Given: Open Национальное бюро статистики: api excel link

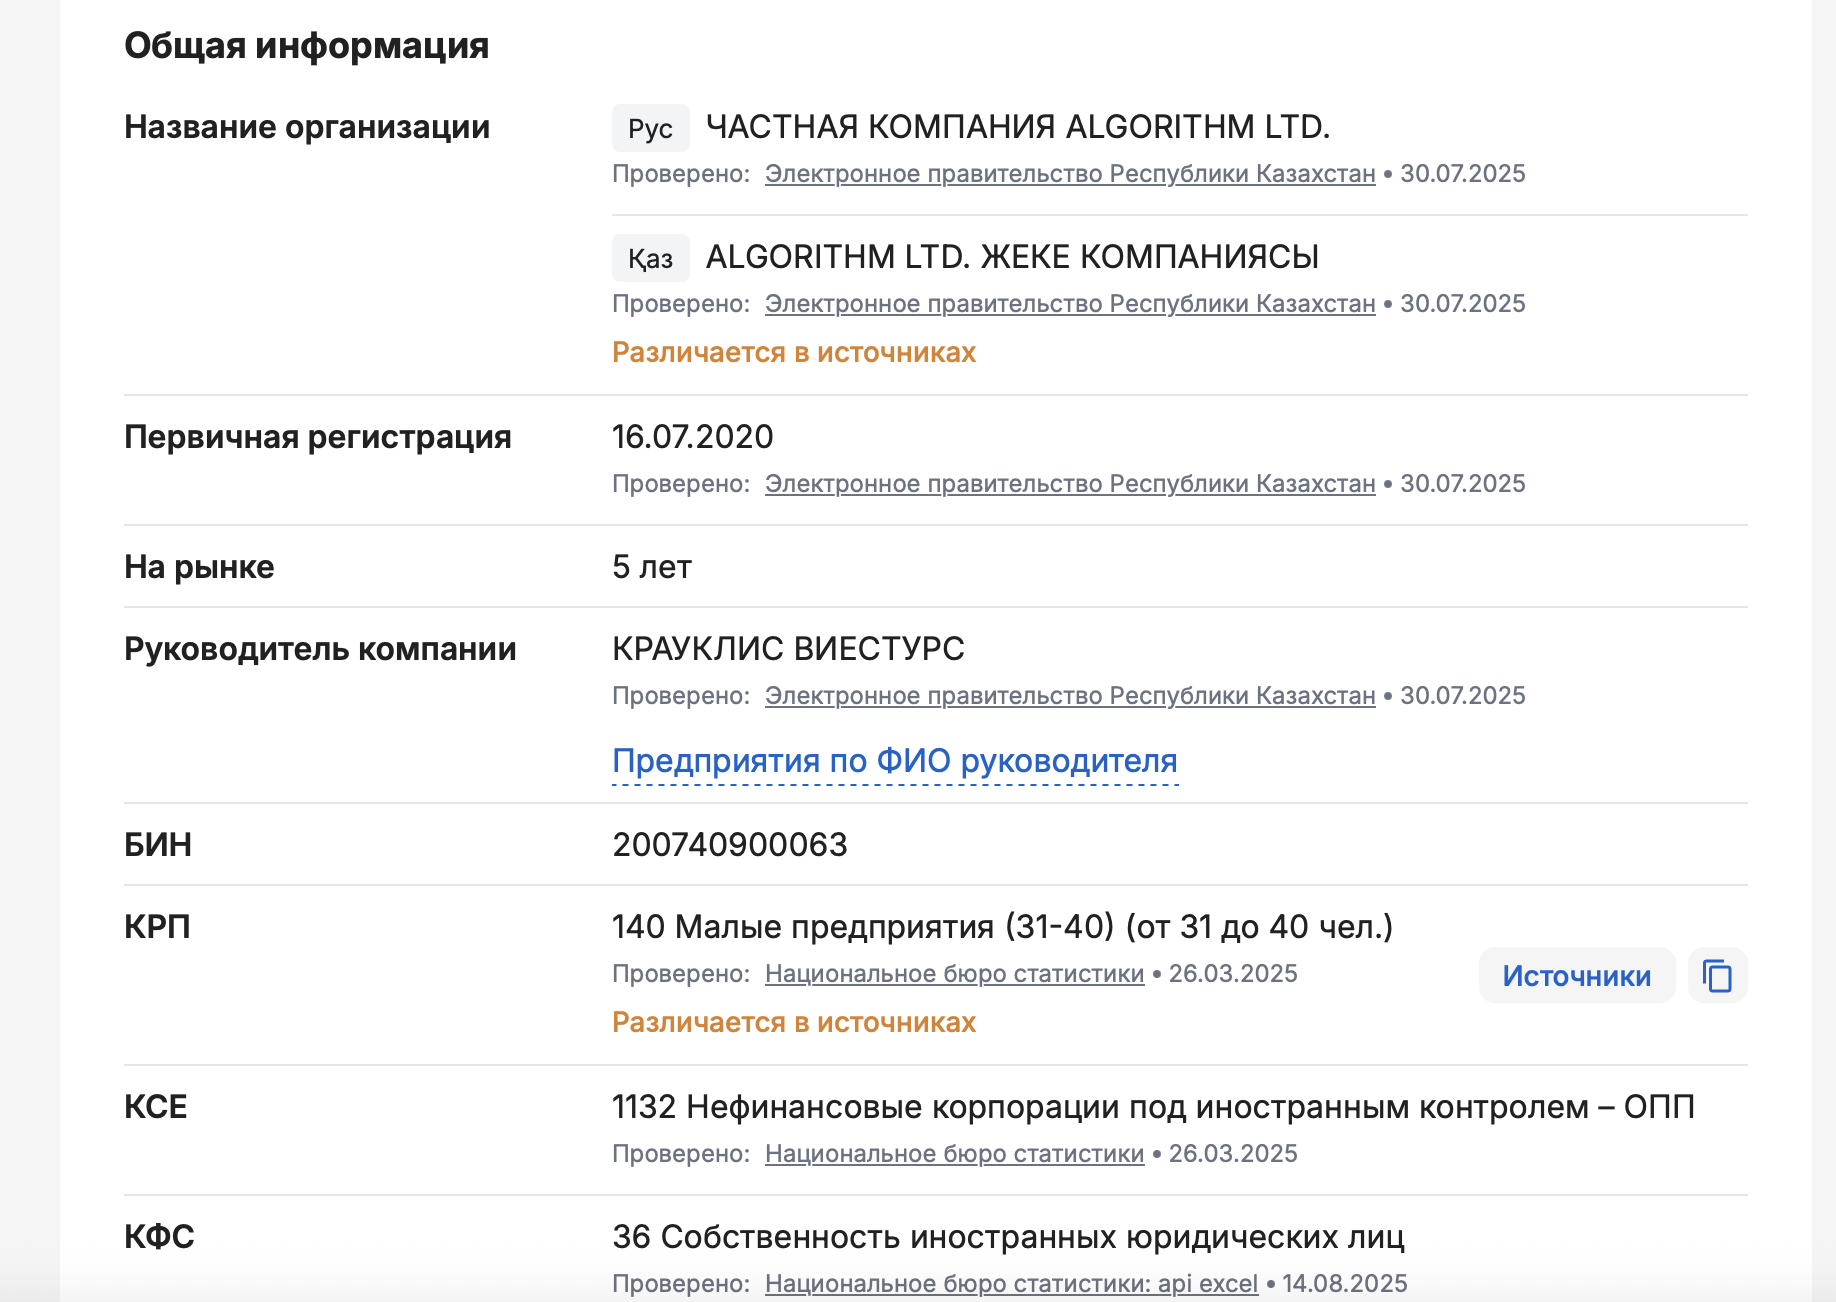Looking at the screenshot, I should tap(1011, 1284).
